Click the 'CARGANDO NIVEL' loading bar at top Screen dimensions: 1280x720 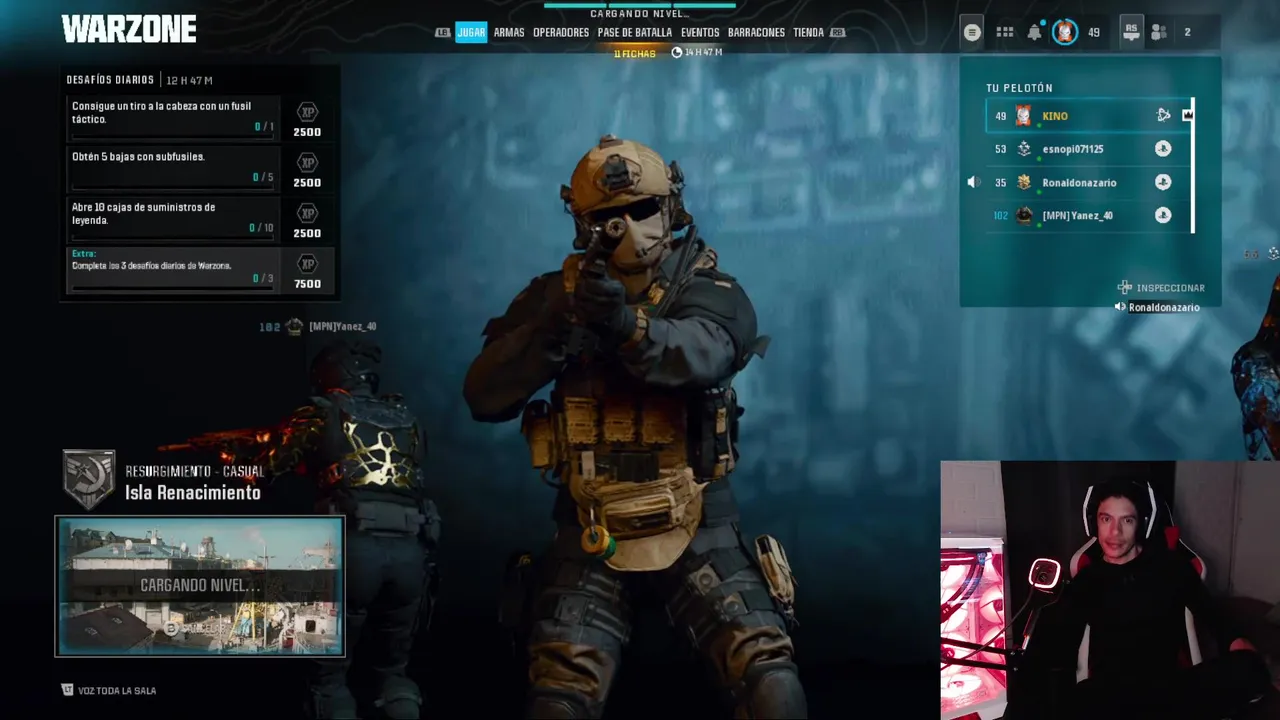click(x=640, y=5)
